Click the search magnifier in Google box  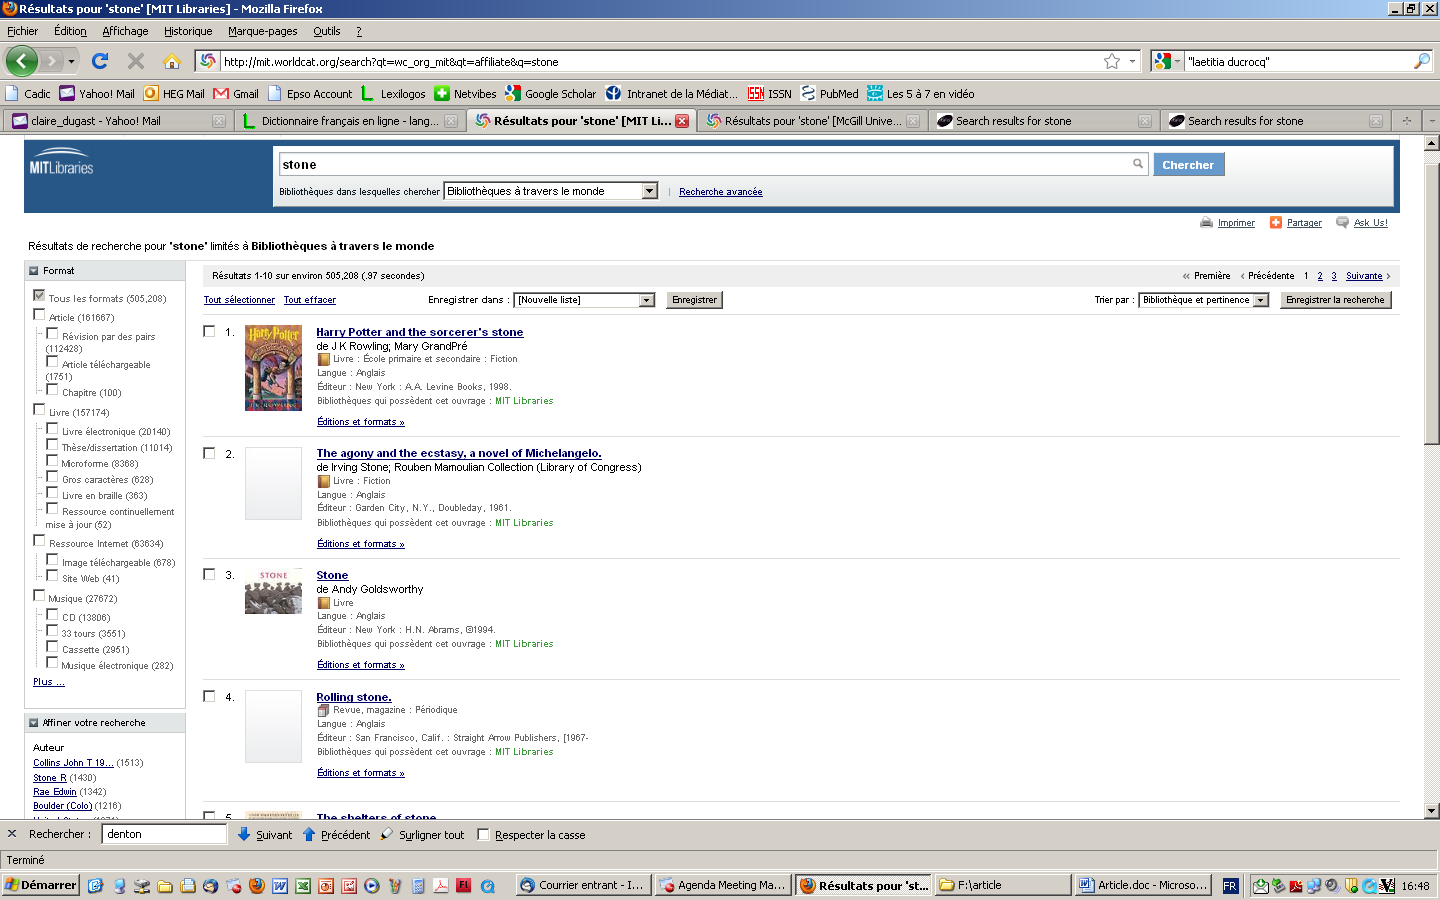point(1422,61)
